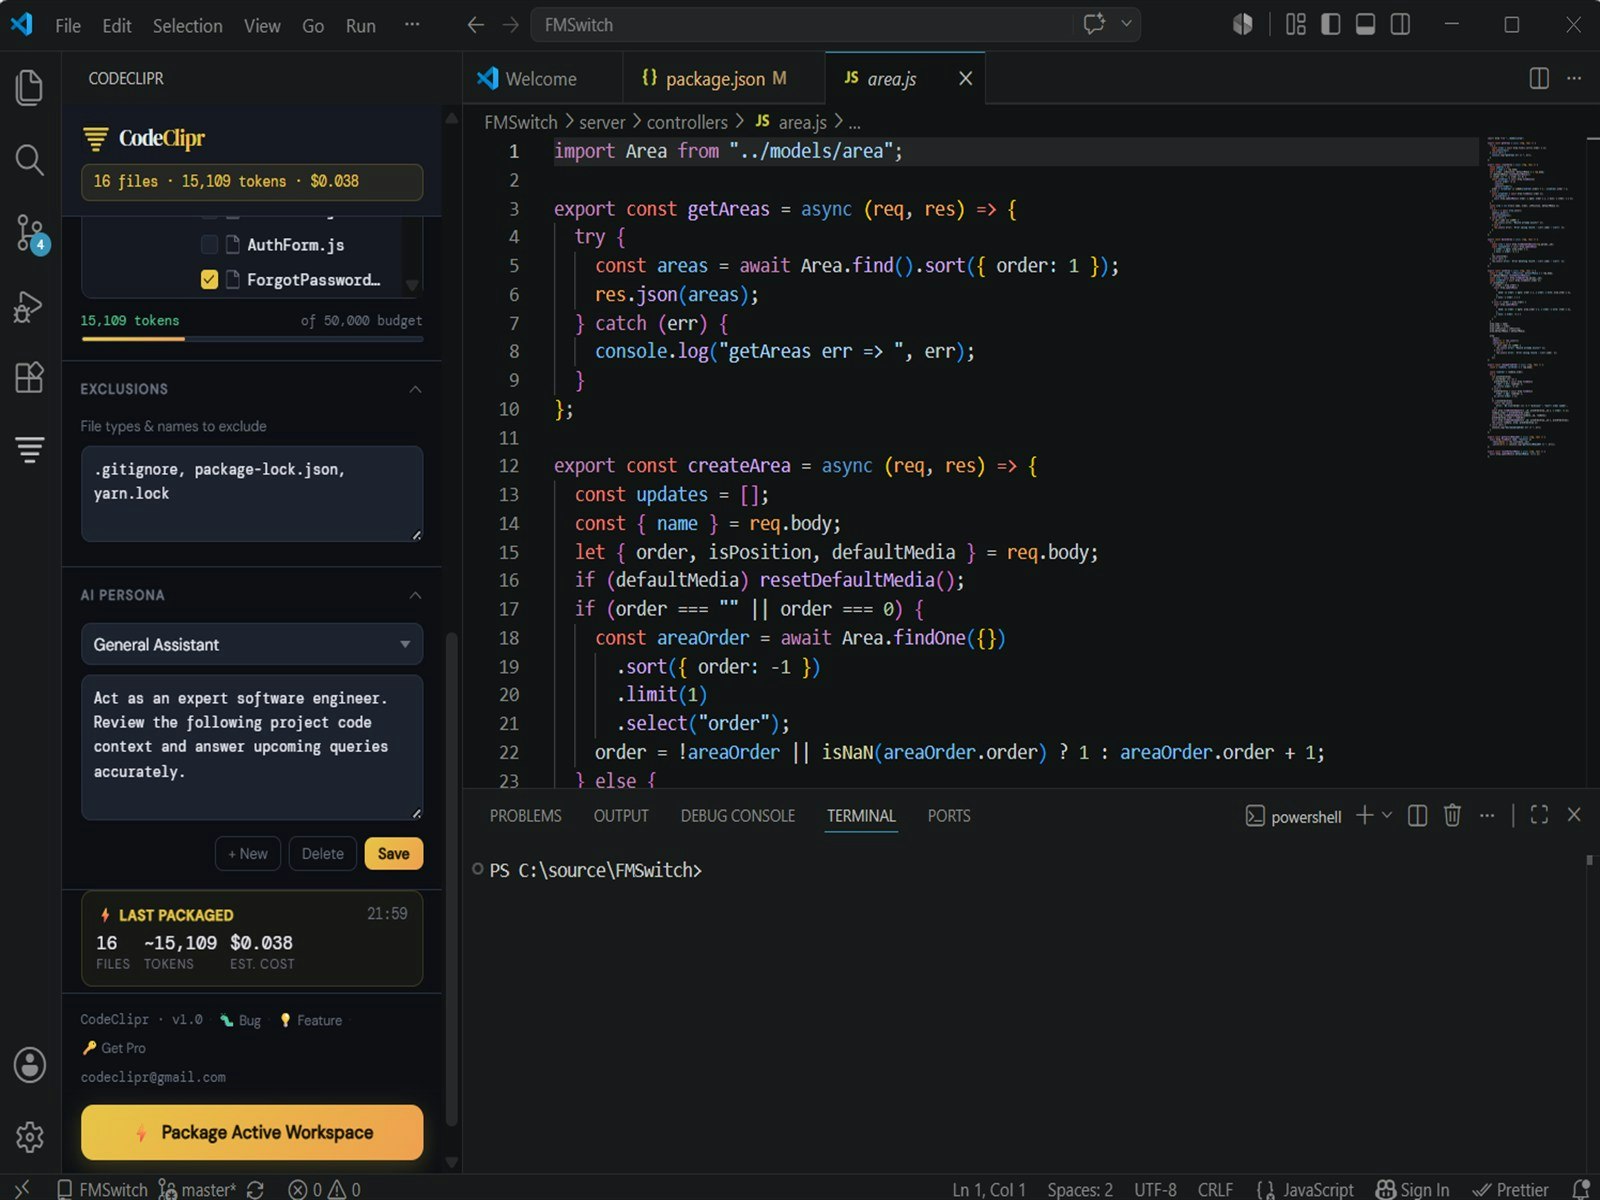Open the Accounts icon in activity bar
1600x1200 pixels.
coord(30,1065)
